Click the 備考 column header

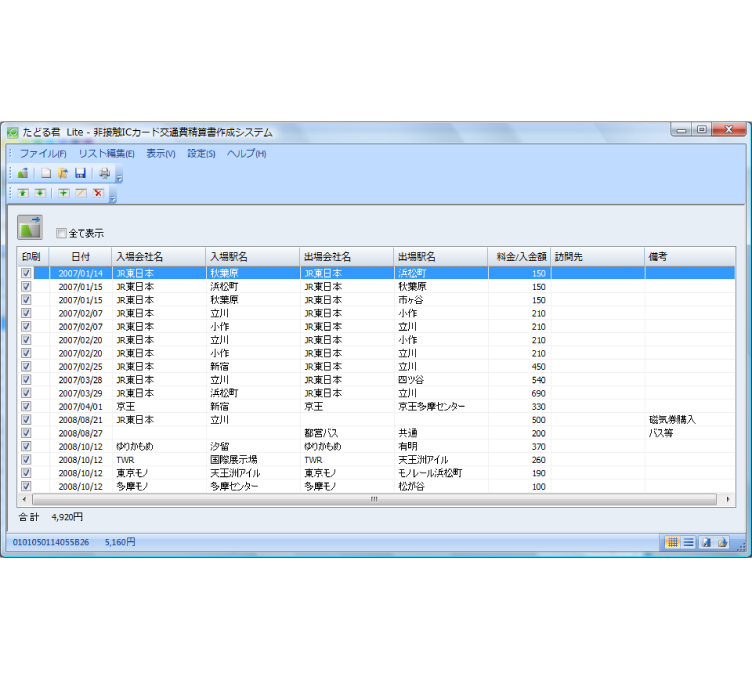click(x=690, y=257)
